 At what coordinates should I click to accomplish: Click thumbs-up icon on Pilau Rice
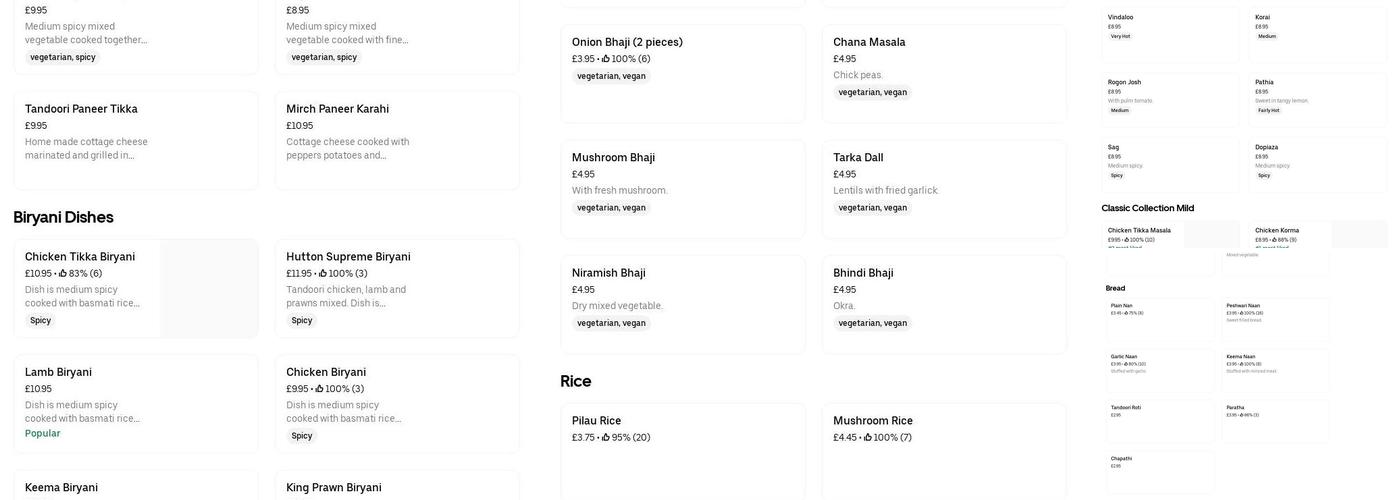(606, 438)
